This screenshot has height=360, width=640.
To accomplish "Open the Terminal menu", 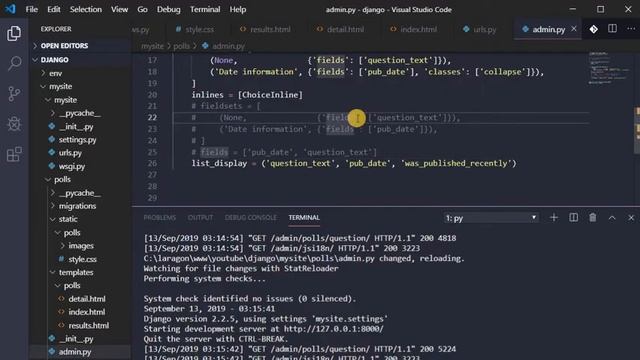I will click(x=205, y=9).
